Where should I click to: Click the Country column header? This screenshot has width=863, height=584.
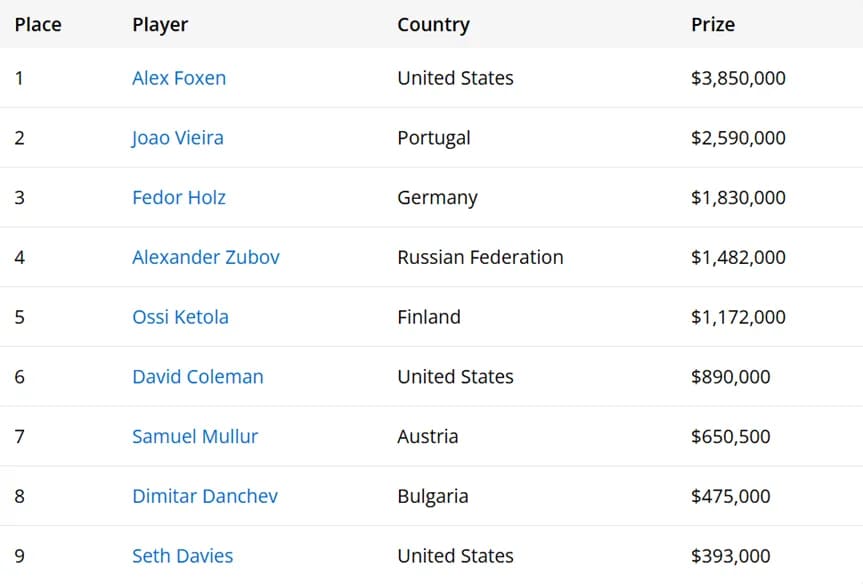434,25
